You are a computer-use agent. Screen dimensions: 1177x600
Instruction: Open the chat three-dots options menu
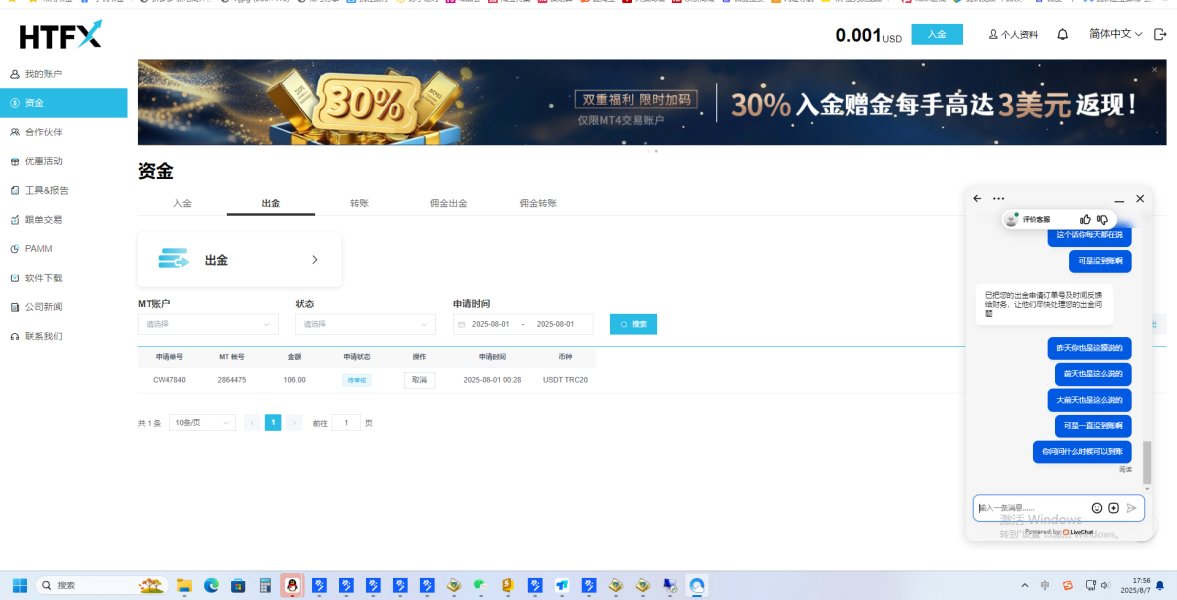[998, 199]
